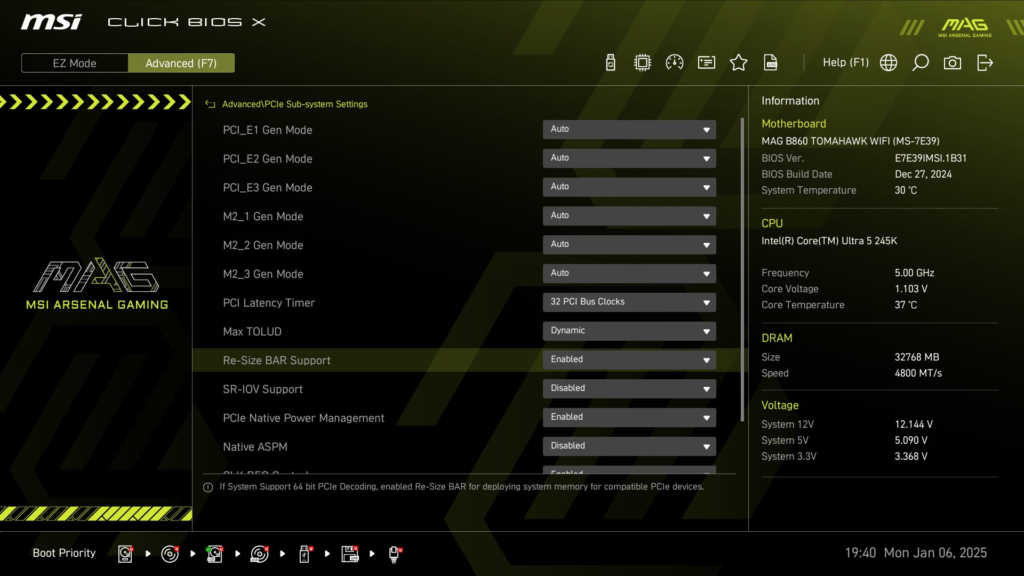Change language via the globe icon
1024x576 pixels.
point(889,62)
